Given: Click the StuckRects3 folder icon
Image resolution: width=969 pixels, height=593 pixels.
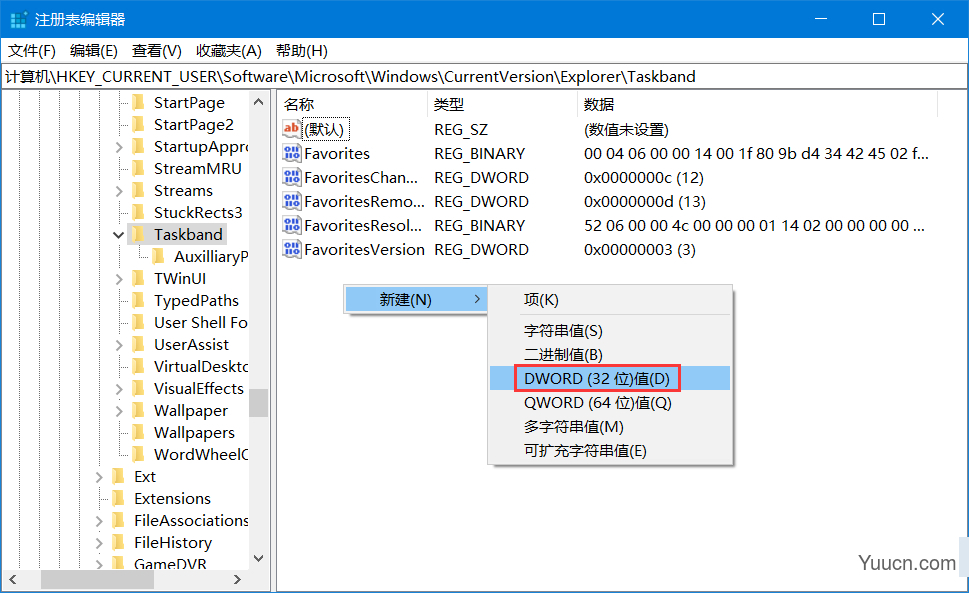Looking at the screenshot, I should (138, 212).
